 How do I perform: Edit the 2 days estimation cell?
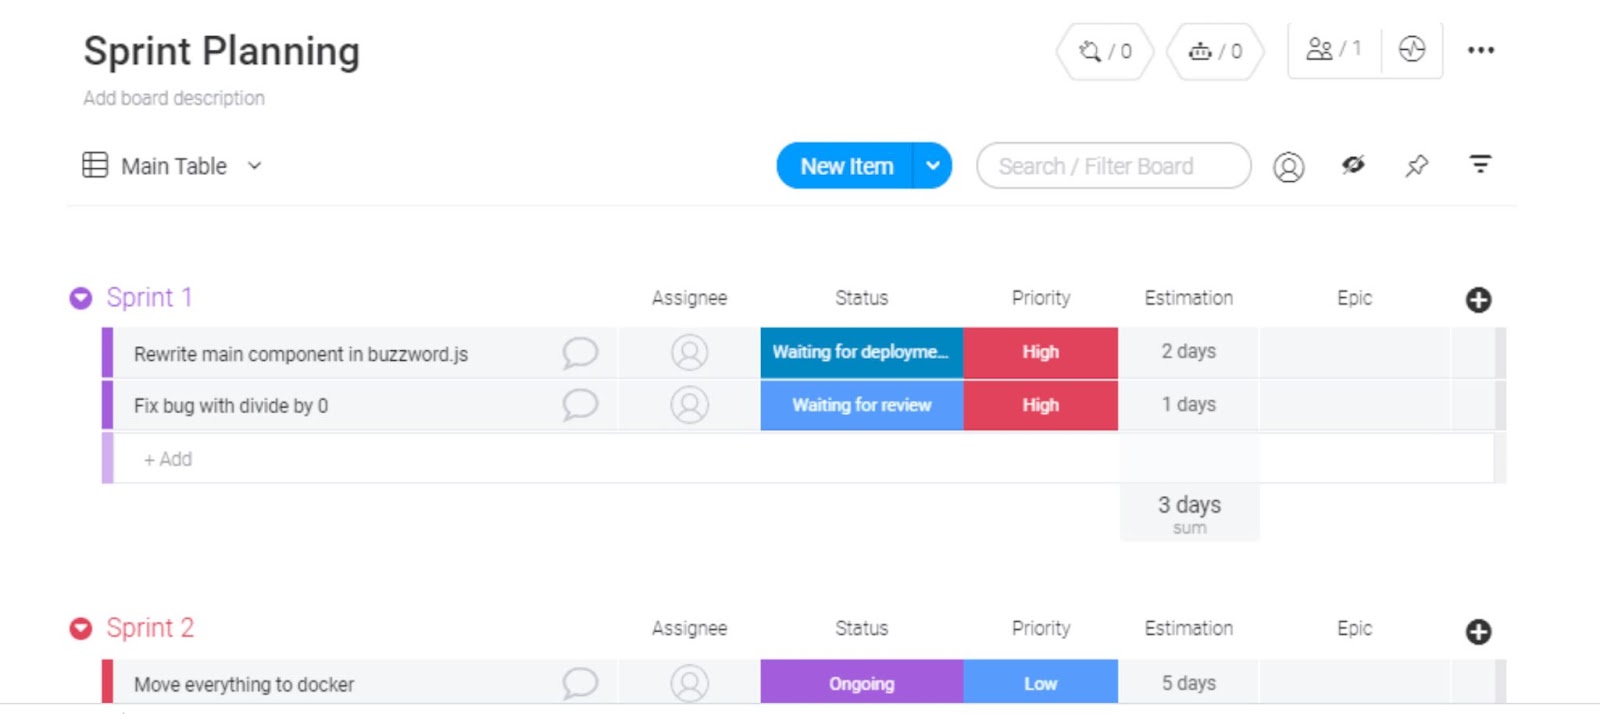click(x=1189, y=352)
